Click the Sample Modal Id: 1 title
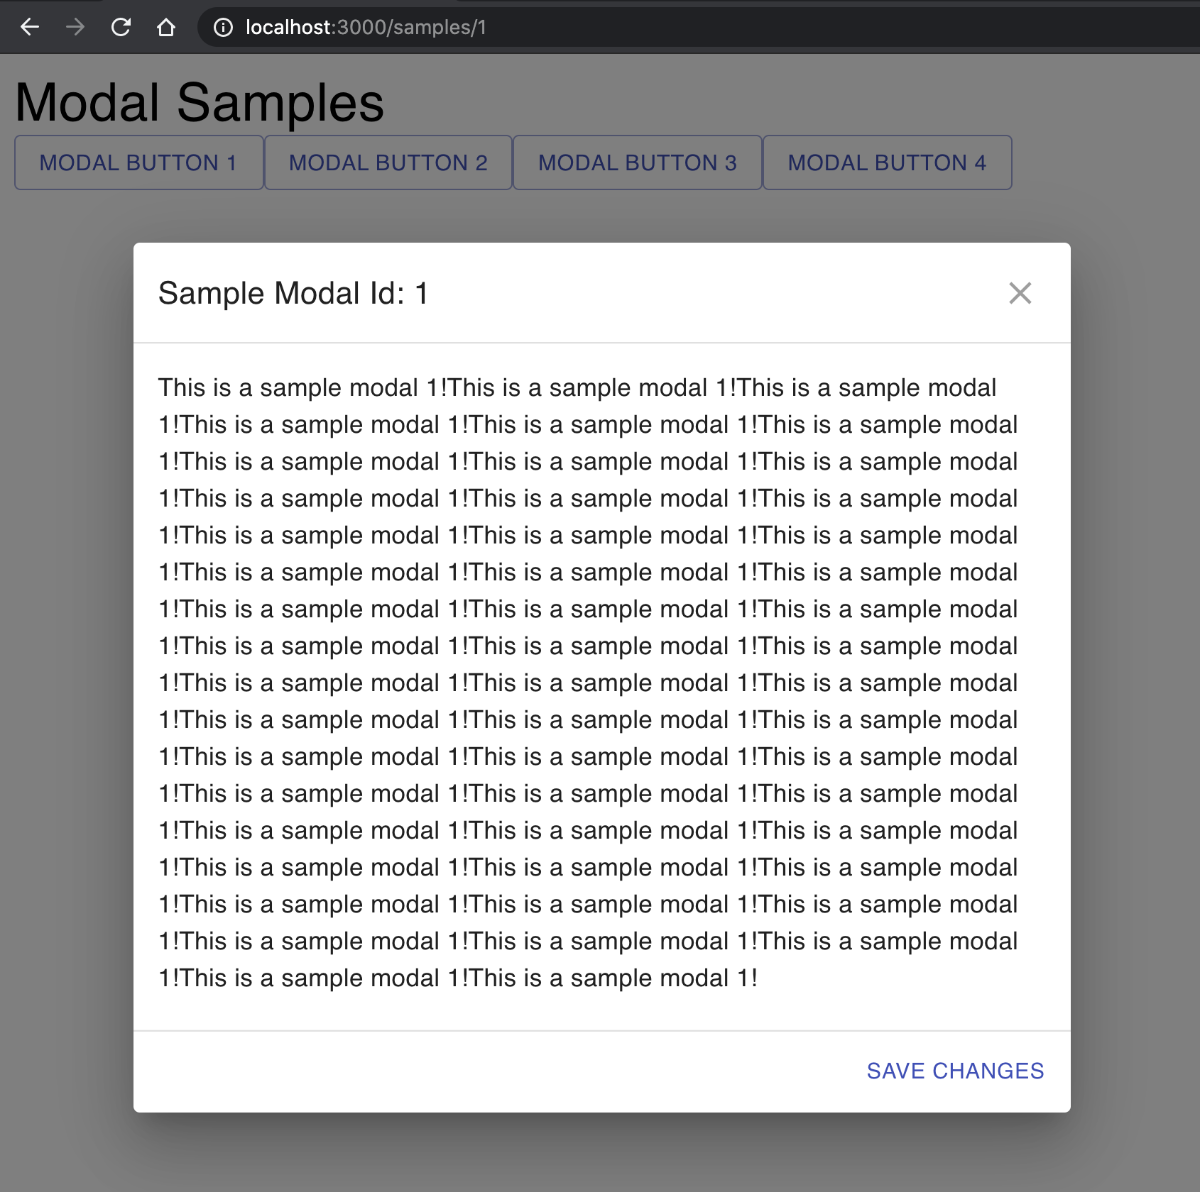The height and width of the screenshot is (1192, 1200). [x=293, y=293]
